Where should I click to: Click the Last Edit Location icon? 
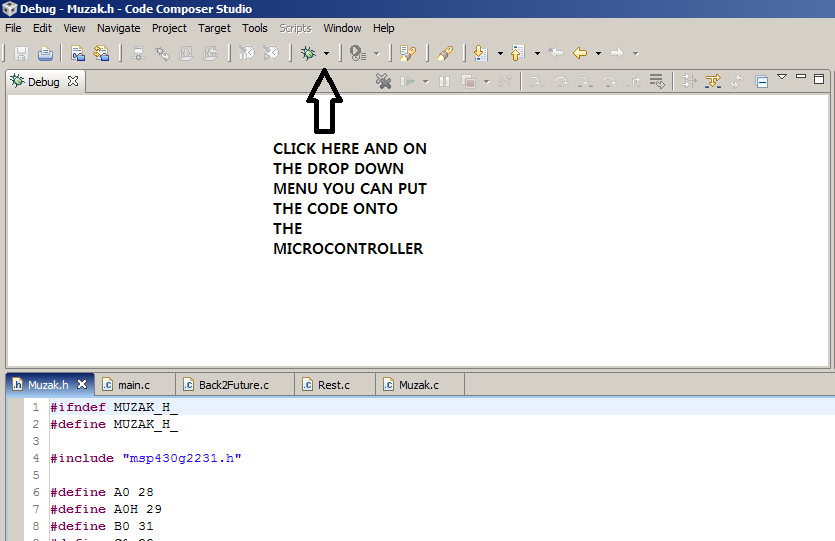point(556,53)
